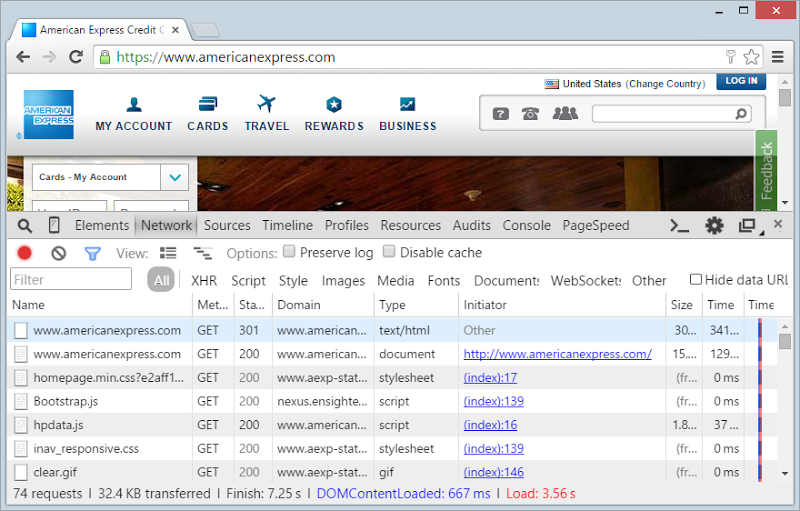Open the Chrome hamburger menu
Screen dimensions: 800x511
778,57
